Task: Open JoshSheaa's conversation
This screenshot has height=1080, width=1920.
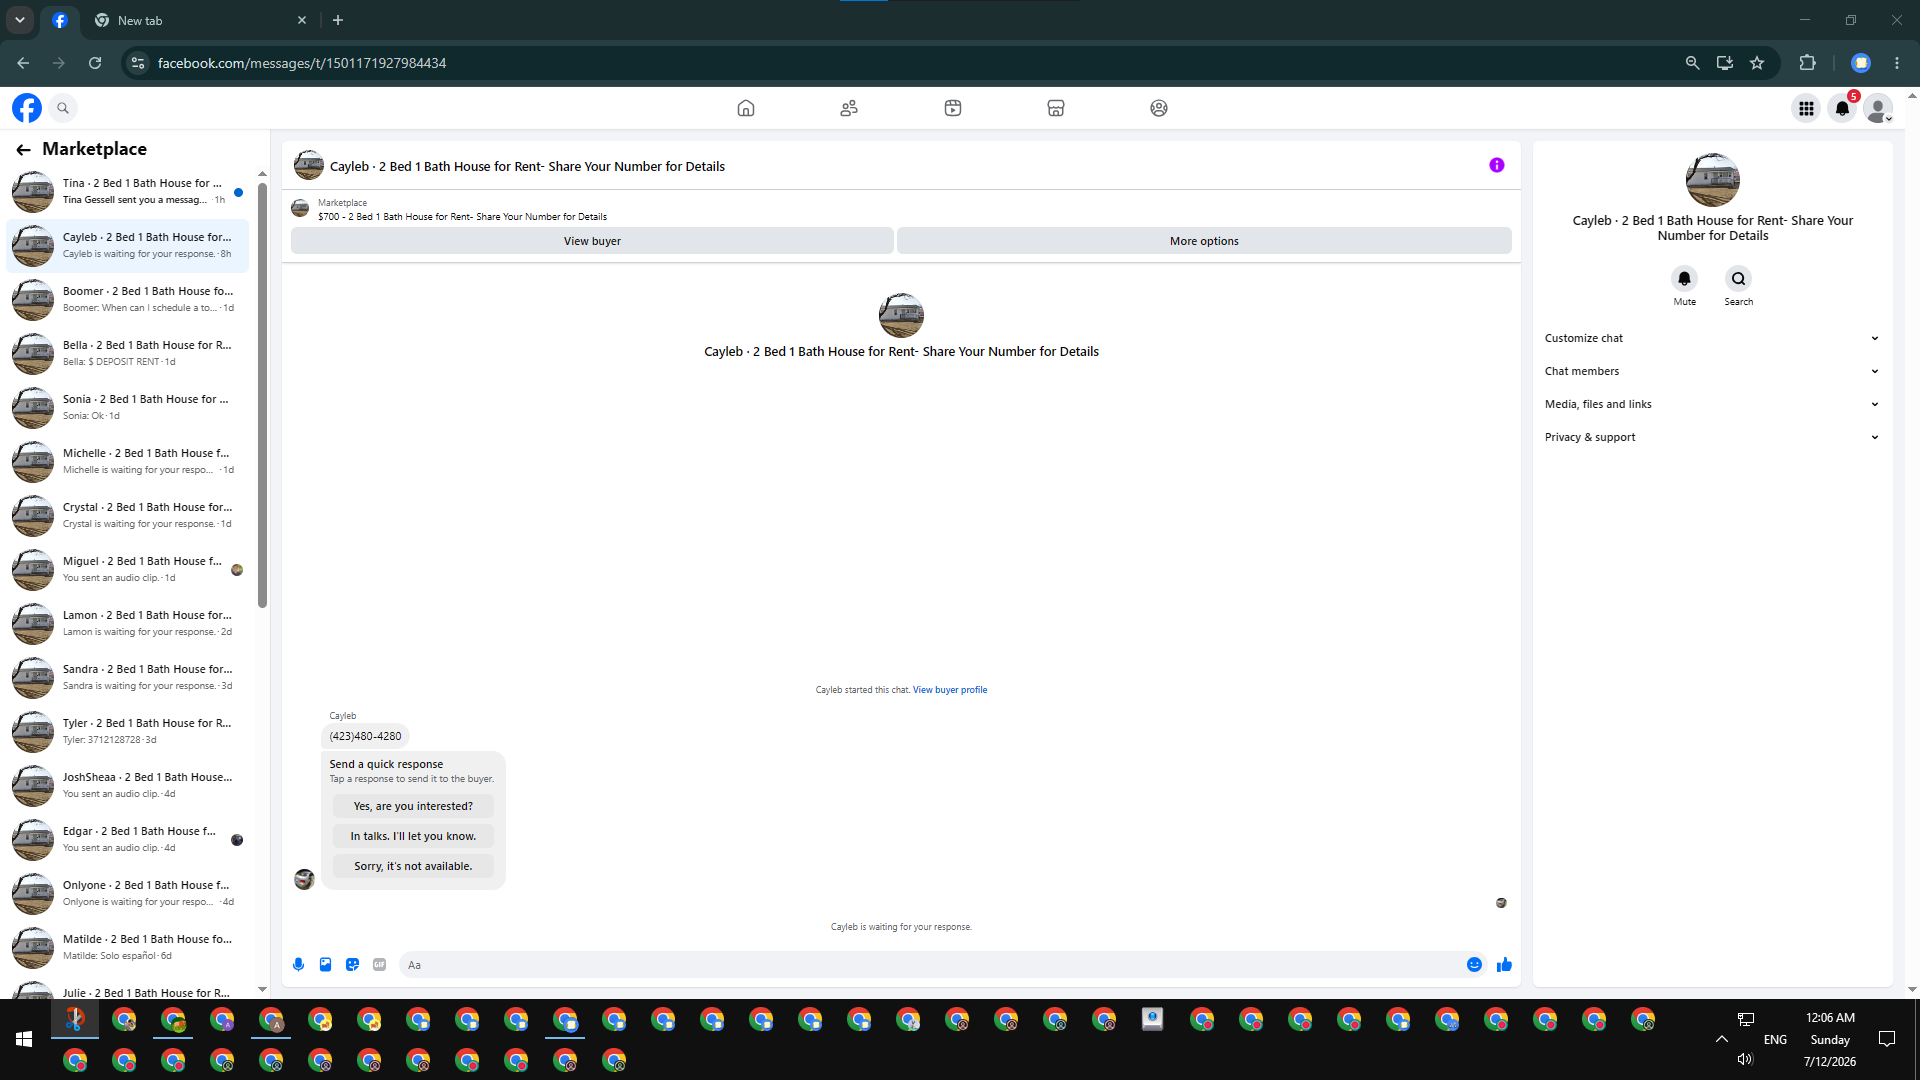Action: [128, 785]
